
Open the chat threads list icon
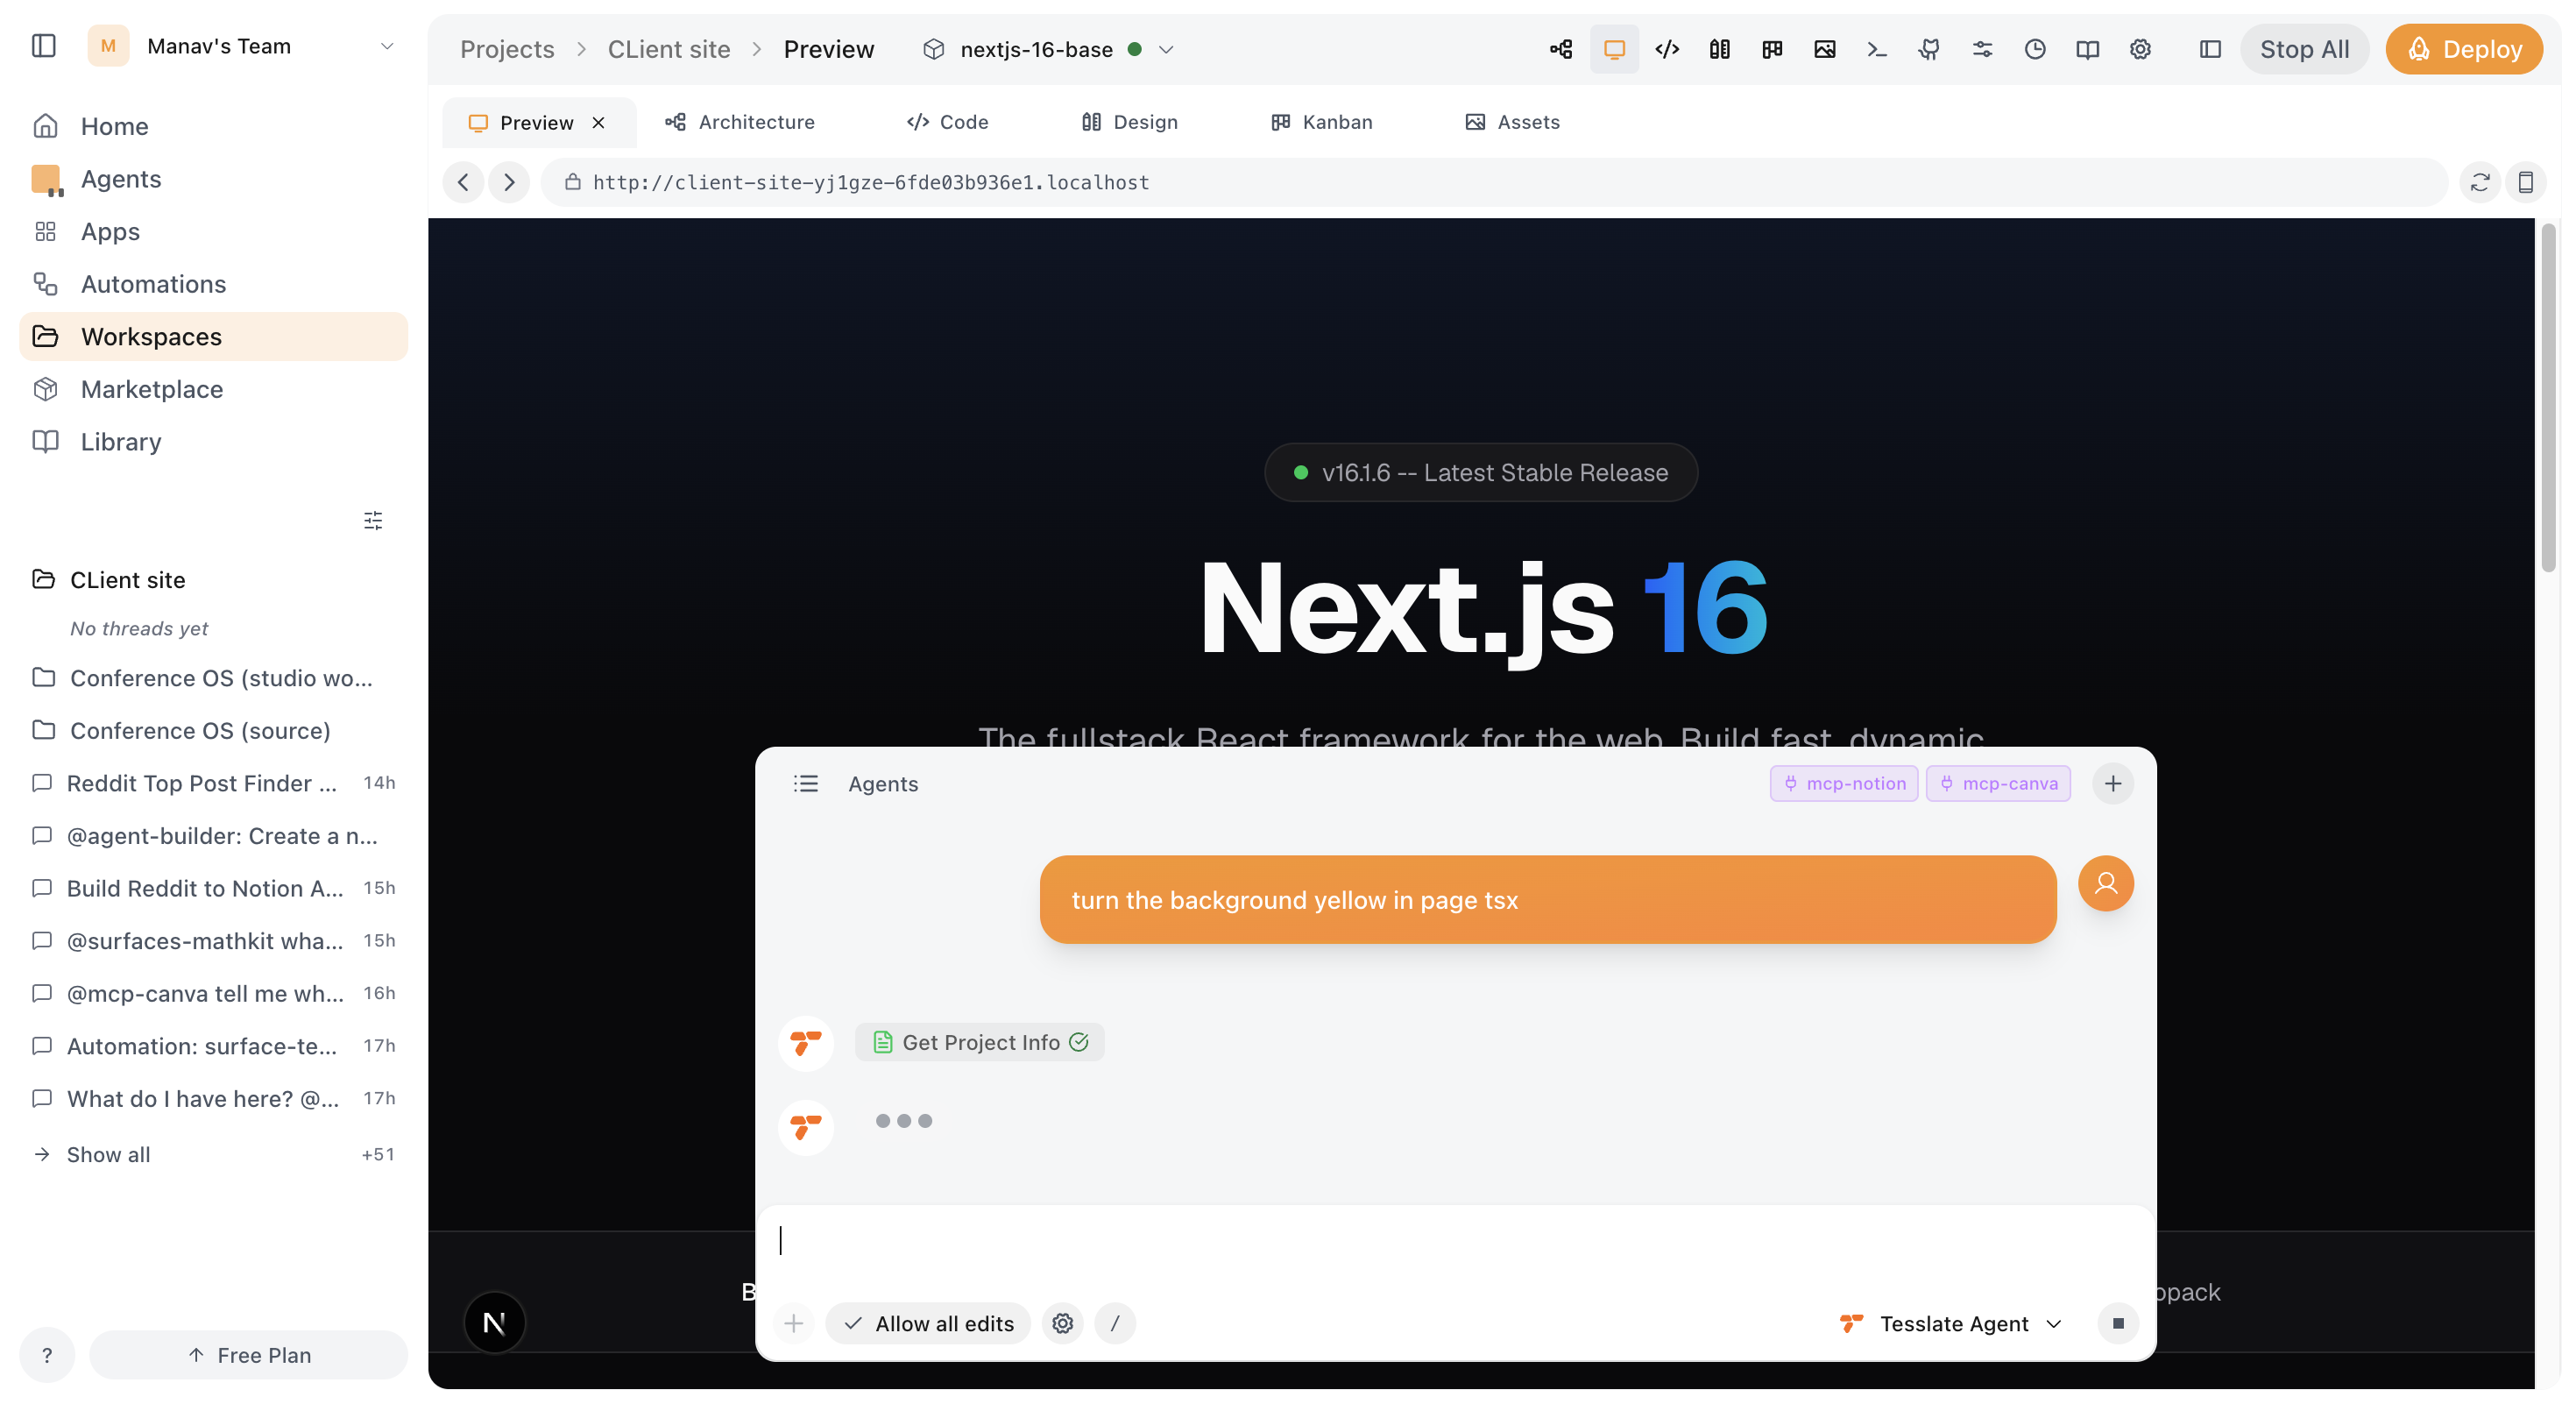point(806,783)
